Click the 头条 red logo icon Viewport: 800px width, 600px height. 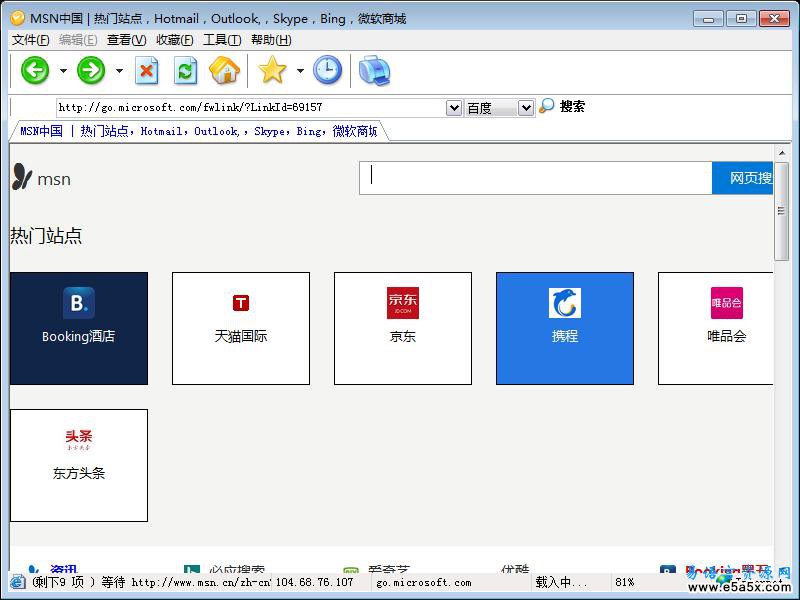[79, 439]
